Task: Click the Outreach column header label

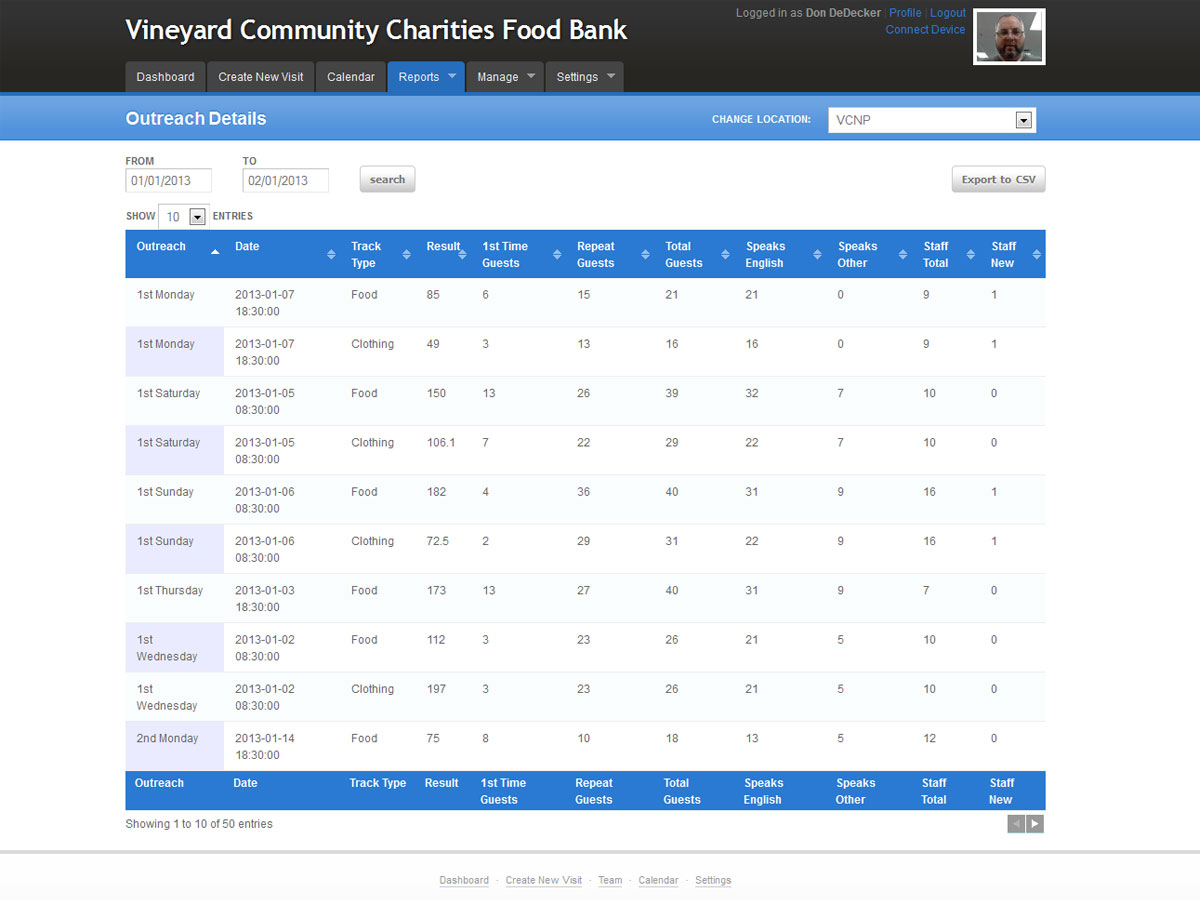Action: 161,246
